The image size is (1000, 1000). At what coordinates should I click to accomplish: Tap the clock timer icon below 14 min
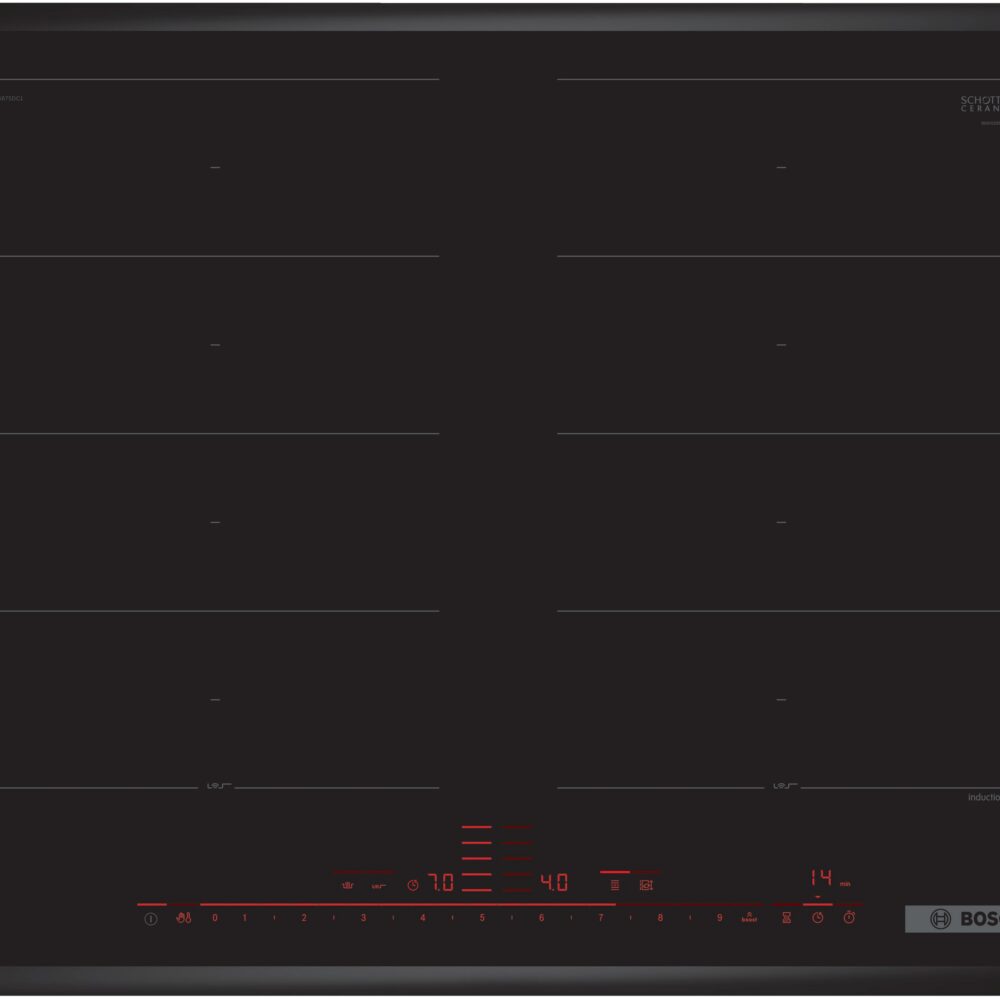tap(818, 918)
